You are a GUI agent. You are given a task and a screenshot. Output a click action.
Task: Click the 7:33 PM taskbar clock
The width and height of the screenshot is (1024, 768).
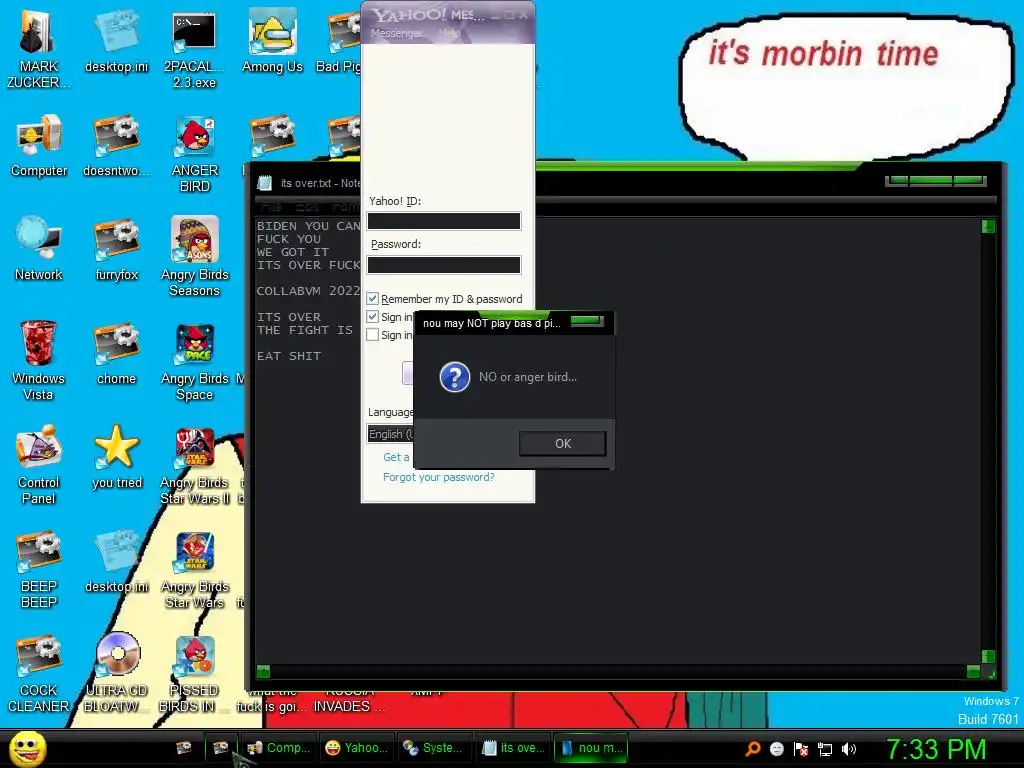[x=936, y=749]
